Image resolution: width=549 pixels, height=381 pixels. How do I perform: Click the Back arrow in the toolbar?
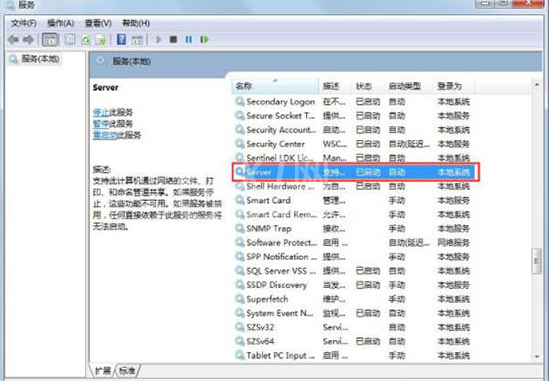pos(13,40)
